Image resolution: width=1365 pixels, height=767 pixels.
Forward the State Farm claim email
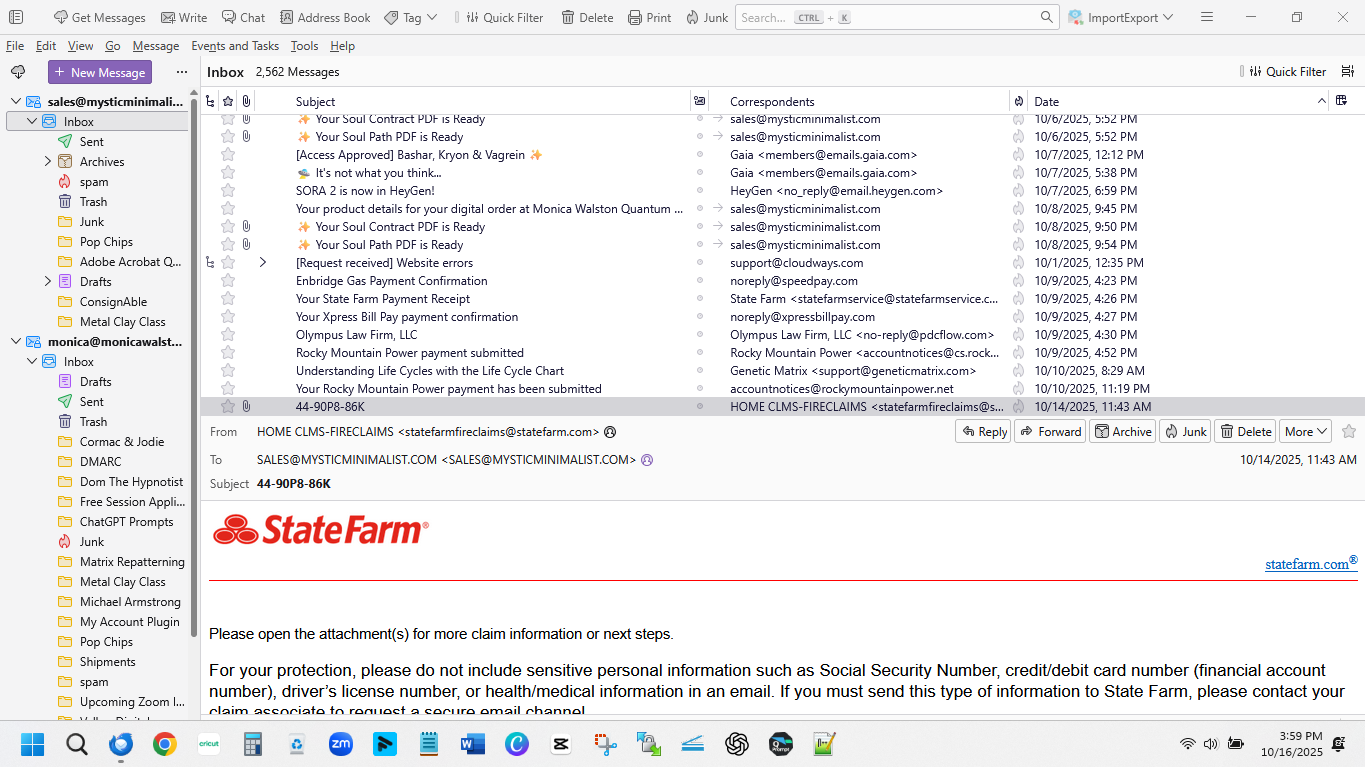(1050, 431)
